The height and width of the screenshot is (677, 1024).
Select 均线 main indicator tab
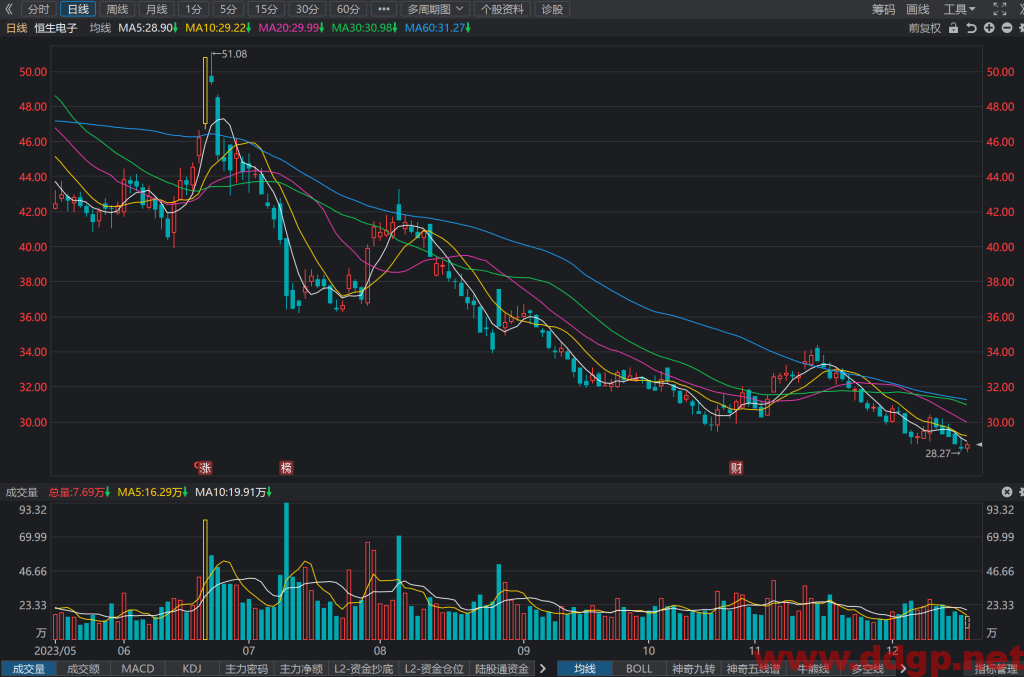coord(584,669)
